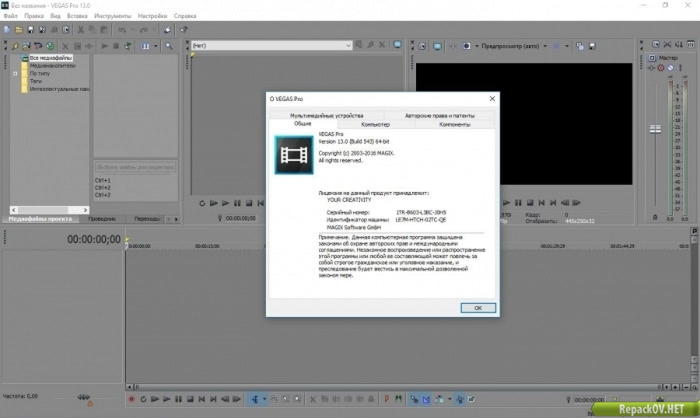Open Мультимедийные устройства tab in About dialog
Screen dimensions: 700x418
click(327, 116)
